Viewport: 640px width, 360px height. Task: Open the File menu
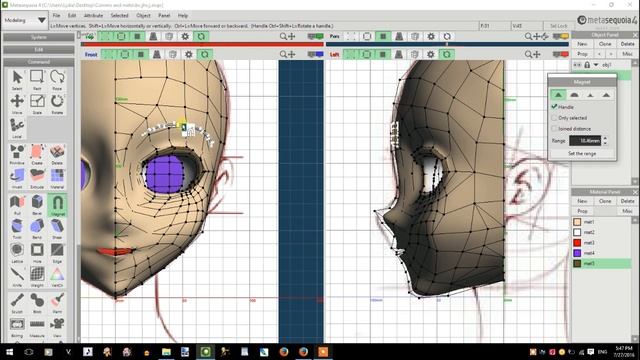[56, 16]
